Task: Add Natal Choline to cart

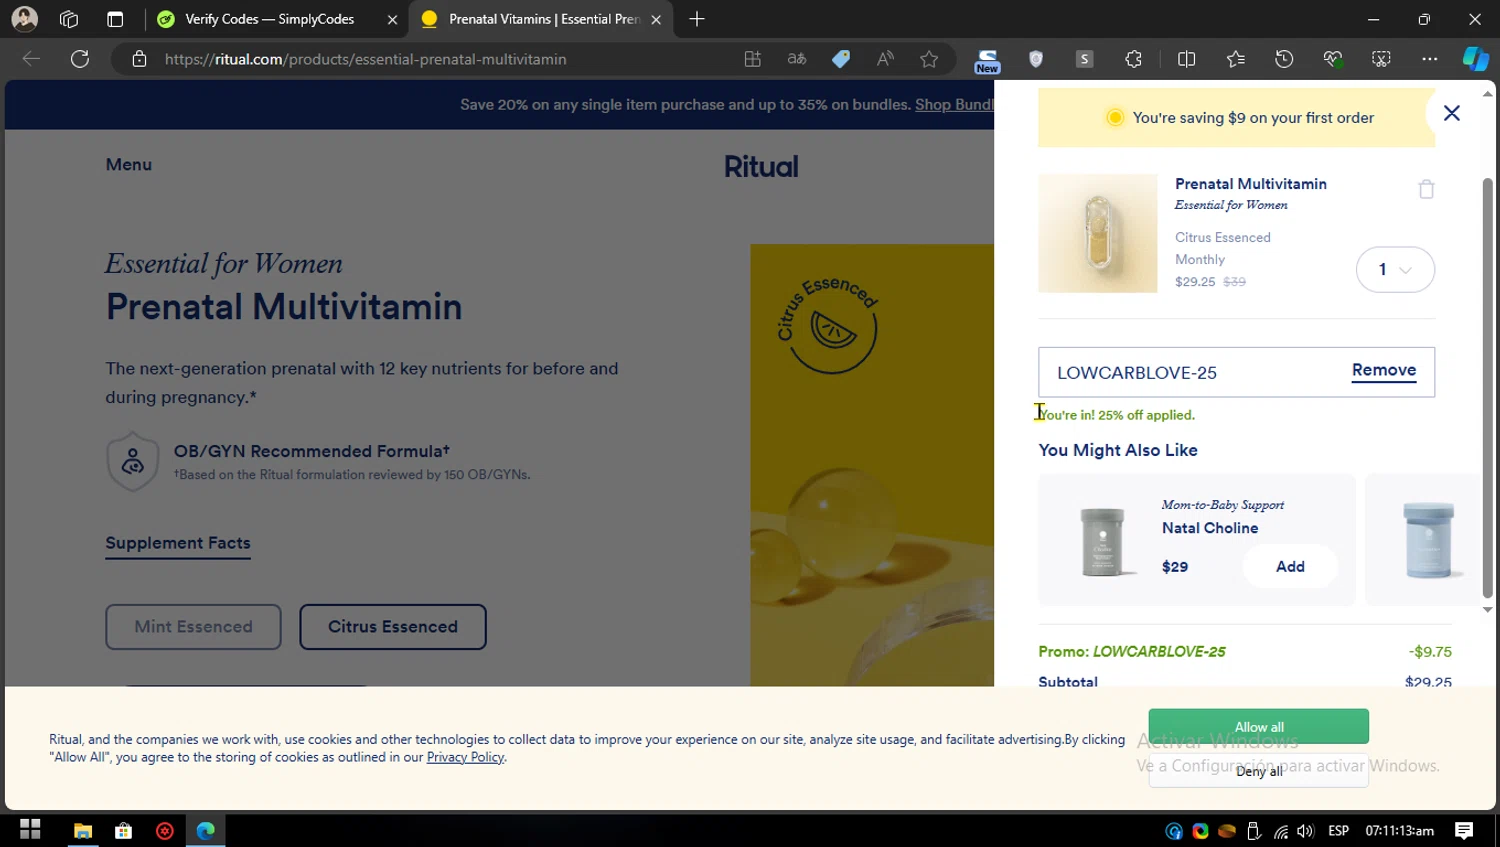Action: click(x=1290, y=566)
